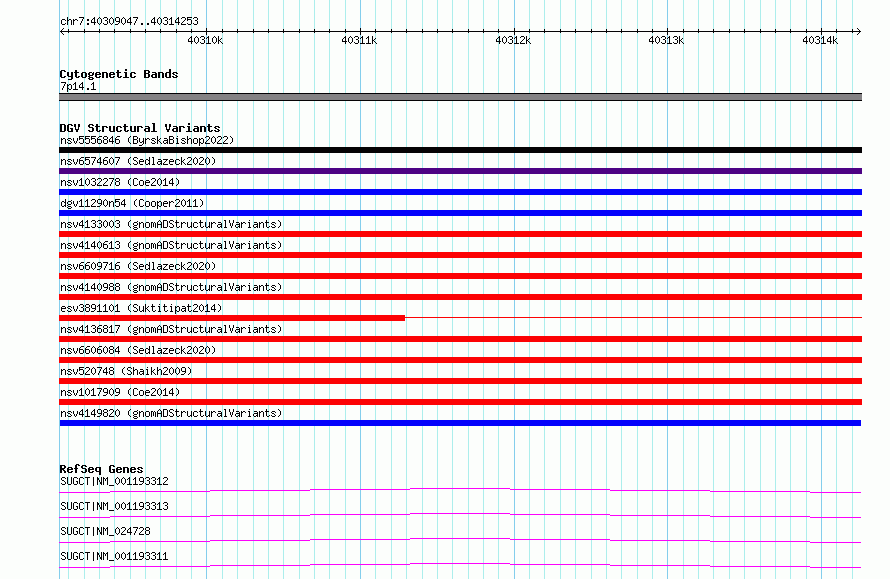This screenshot has width=890, height=579.
Task: Click the 40314k ruler label
Action: tap(820, 40)
